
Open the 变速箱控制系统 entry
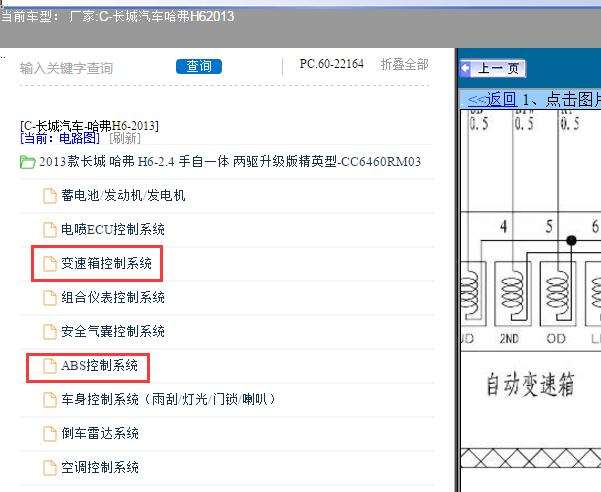pos(107,263)
